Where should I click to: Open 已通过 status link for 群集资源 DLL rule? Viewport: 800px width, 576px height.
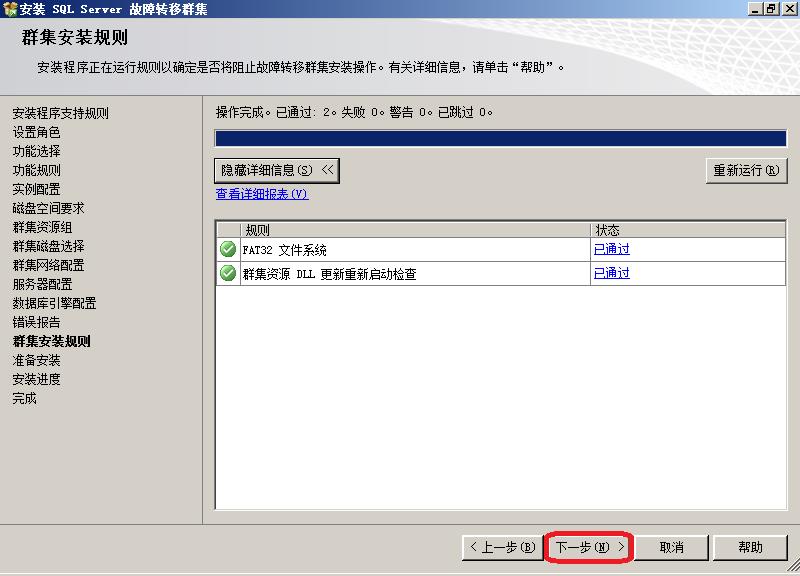[611, 273]
